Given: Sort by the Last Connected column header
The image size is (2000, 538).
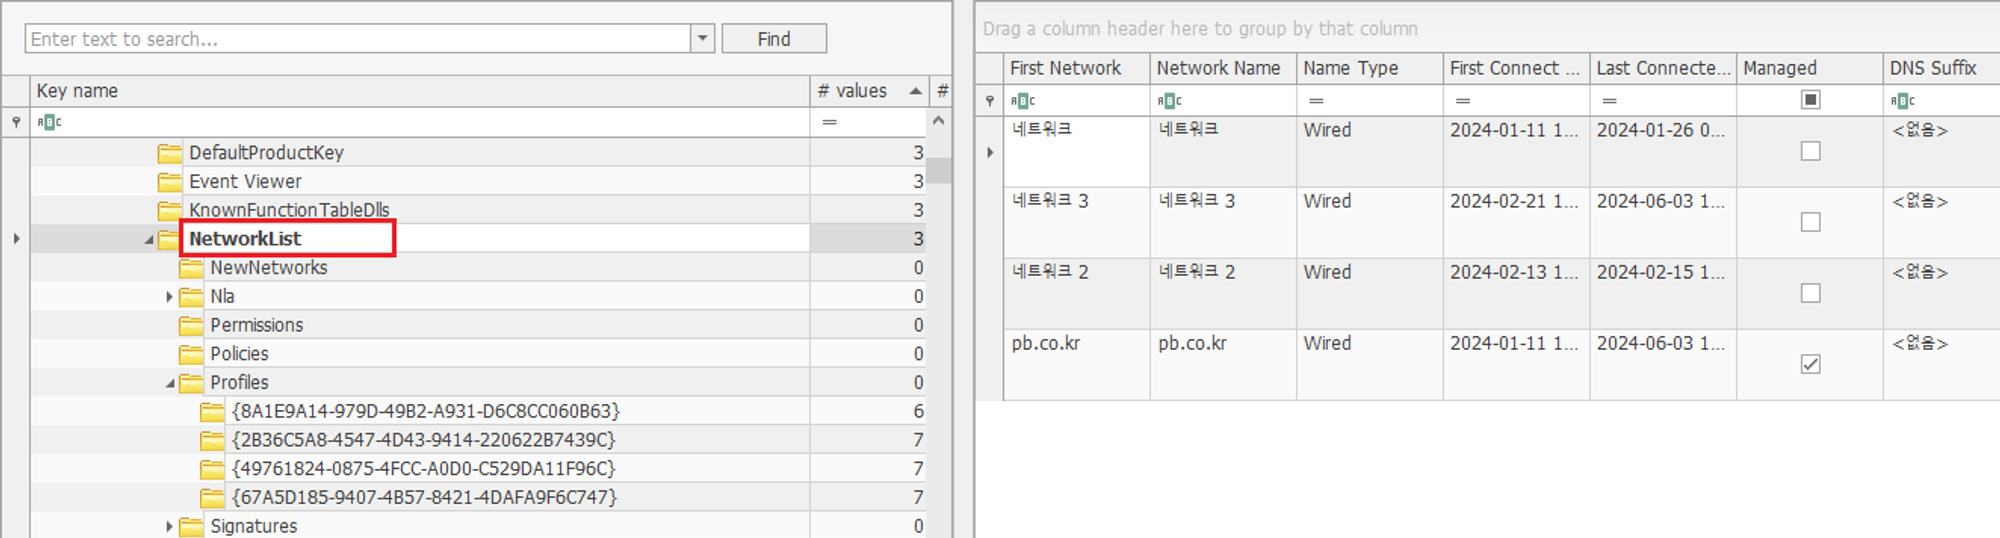Looking at the screenshot, I should (1663, 68).
